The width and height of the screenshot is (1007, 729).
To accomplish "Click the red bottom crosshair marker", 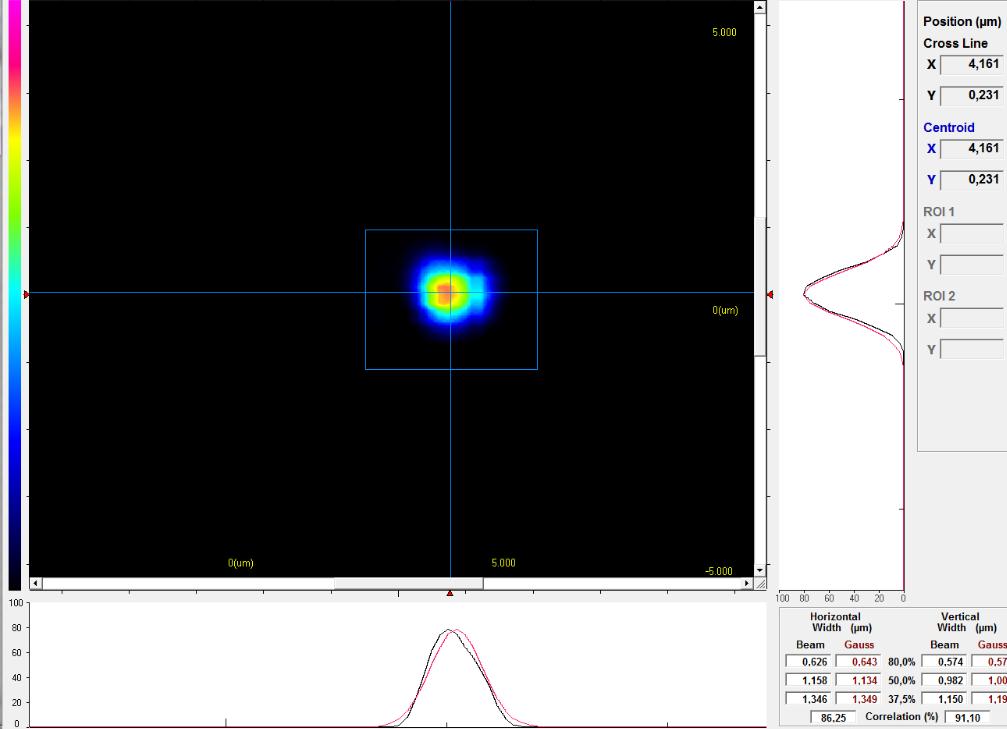I will (x=450, y=593).
